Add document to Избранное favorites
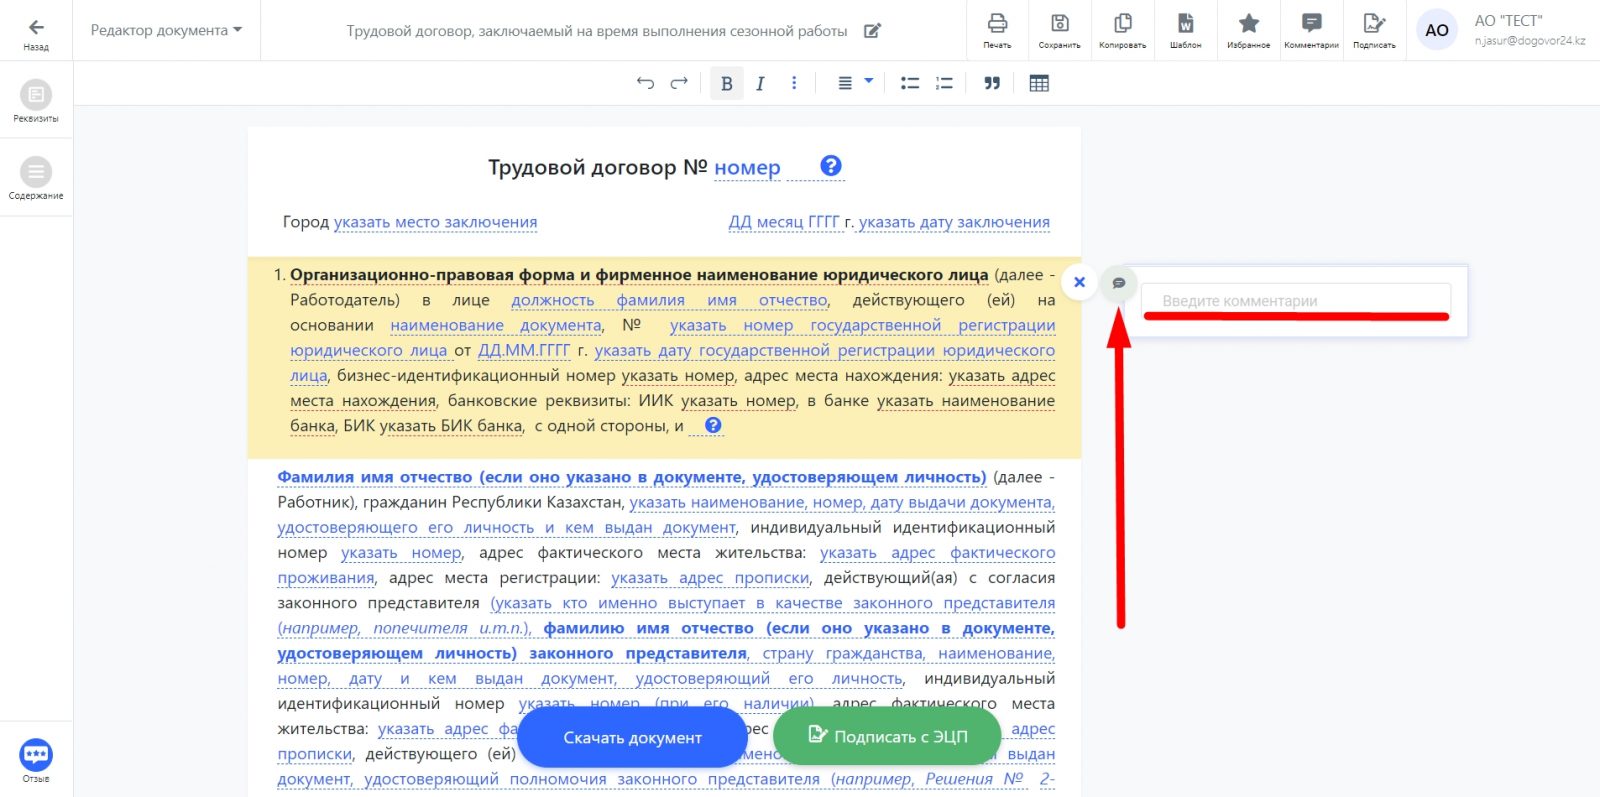The image size is (1600, 797). pyautogui.click(x=1249, y=30)
